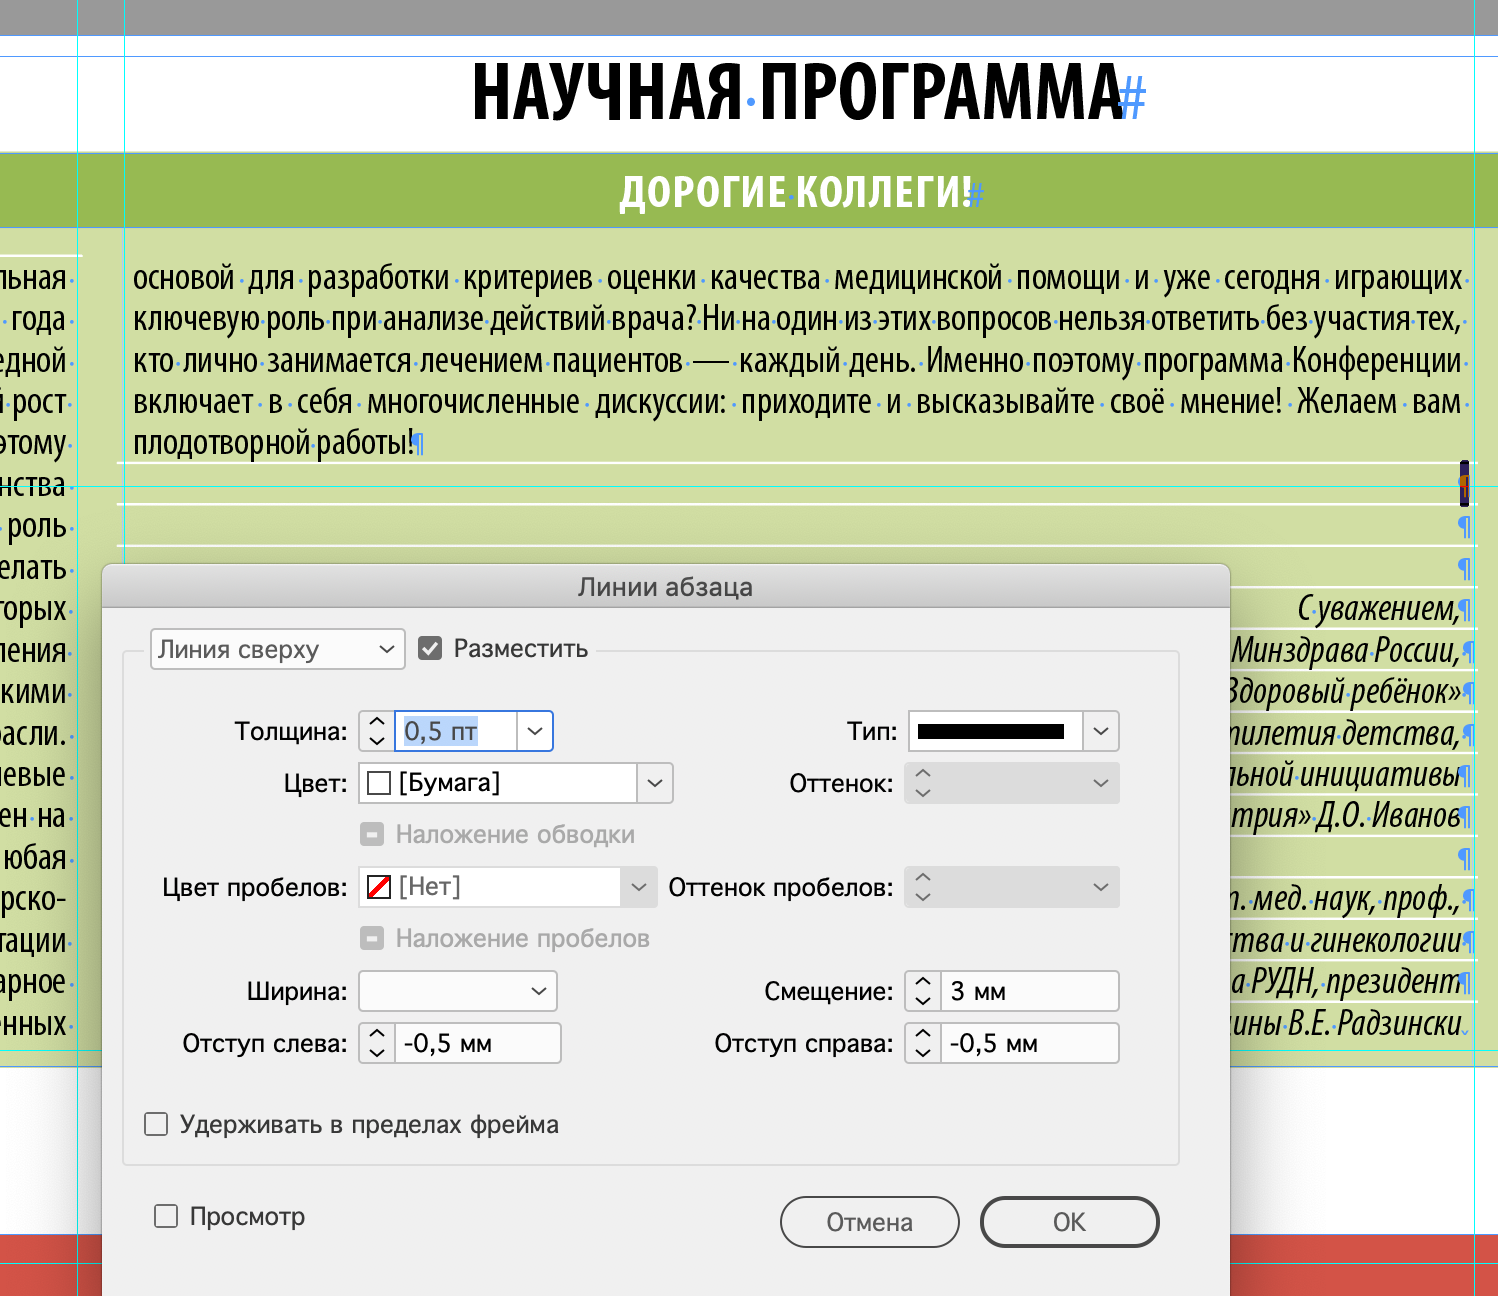Click the 'Отступ справа' field showing -0,5 мм
Image resolution: width=1498 pixels, height=1296 pixels.
(1030, 1043)
